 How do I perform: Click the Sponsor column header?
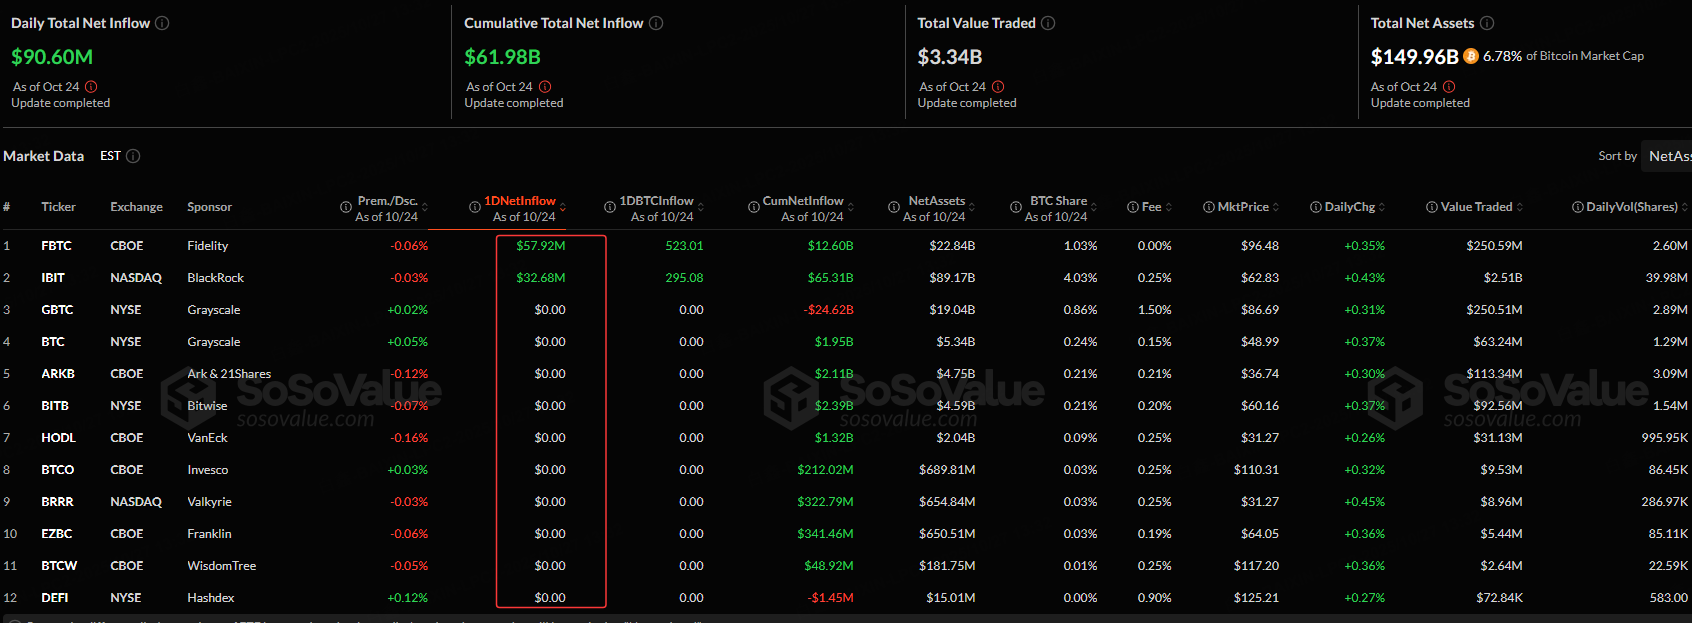[x=209, y=207]
